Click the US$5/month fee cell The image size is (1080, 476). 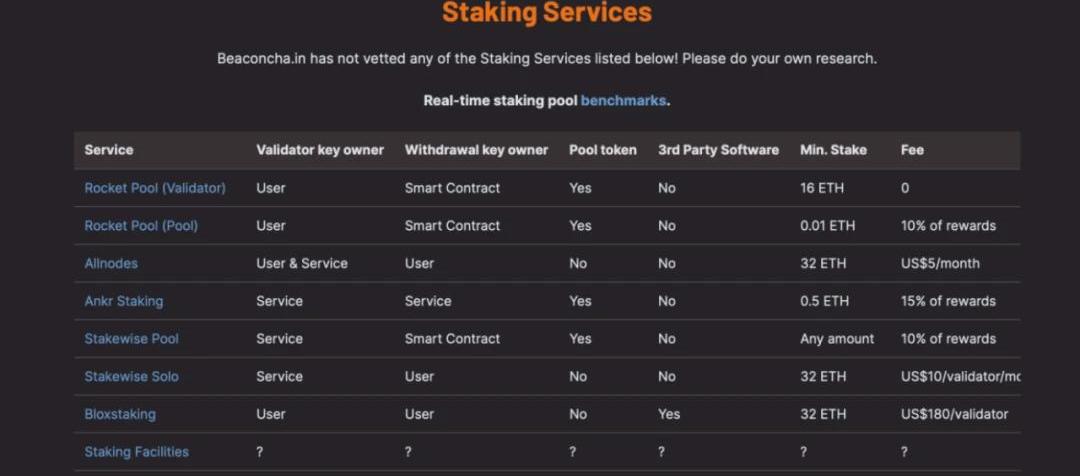tap(940, 264)
